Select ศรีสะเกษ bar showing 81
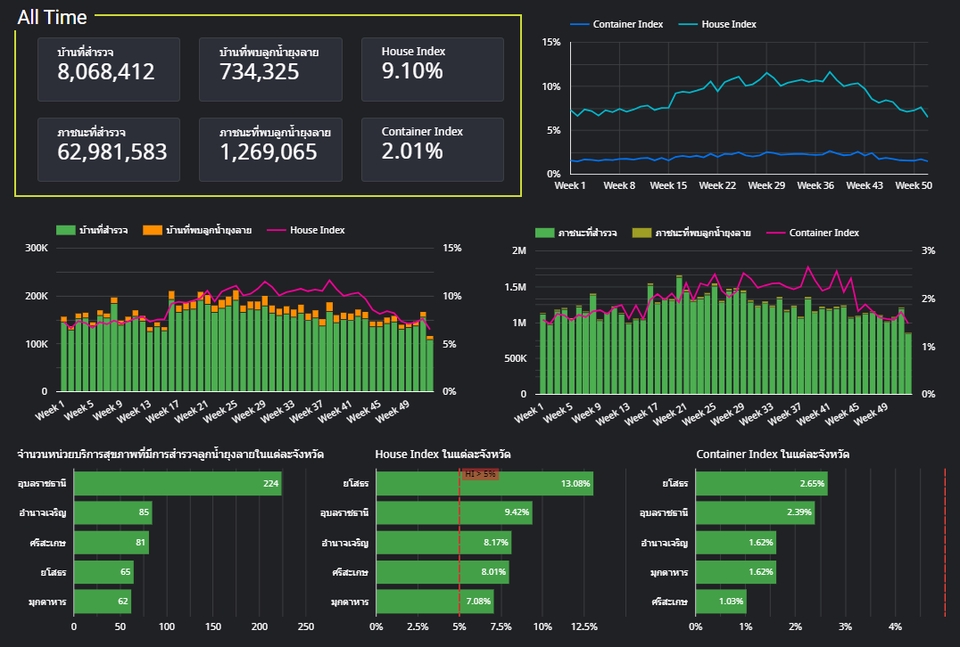The image size is (960, 647). pyautogui.click(x=111, y=542)
